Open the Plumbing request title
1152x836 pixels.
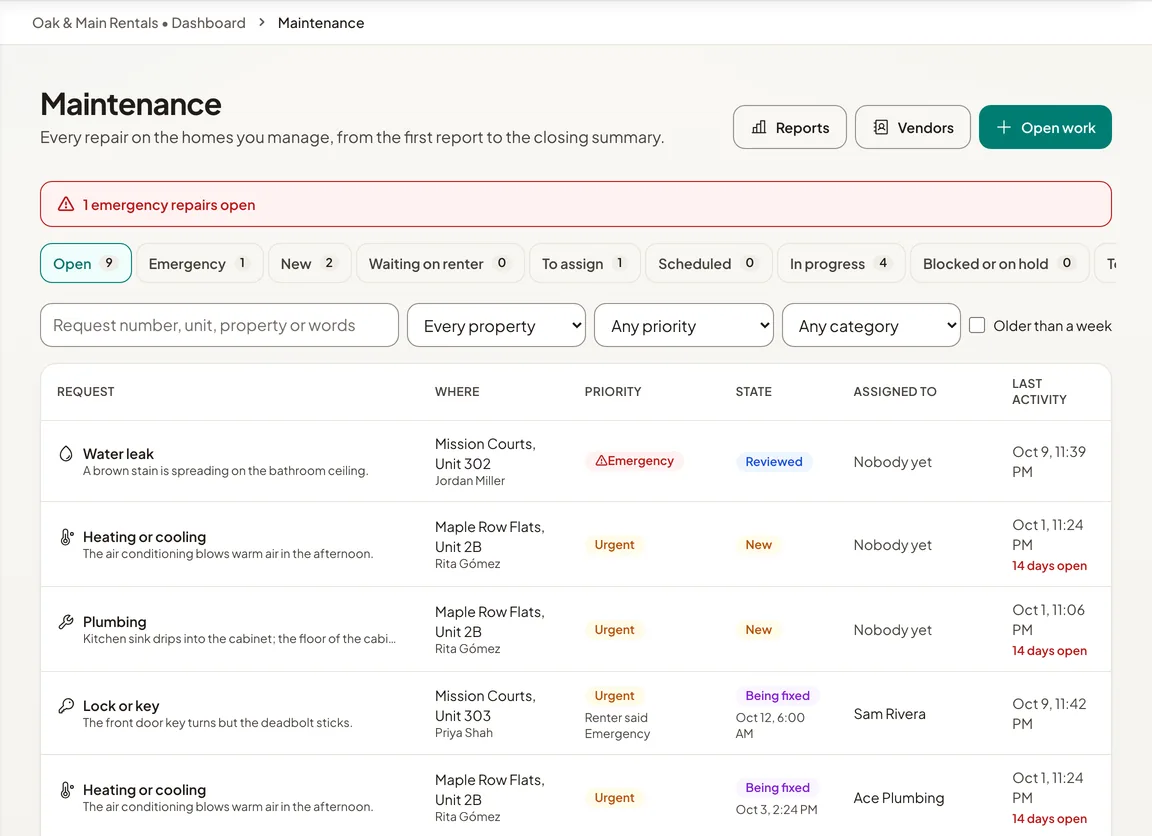[x=115, y=621]
